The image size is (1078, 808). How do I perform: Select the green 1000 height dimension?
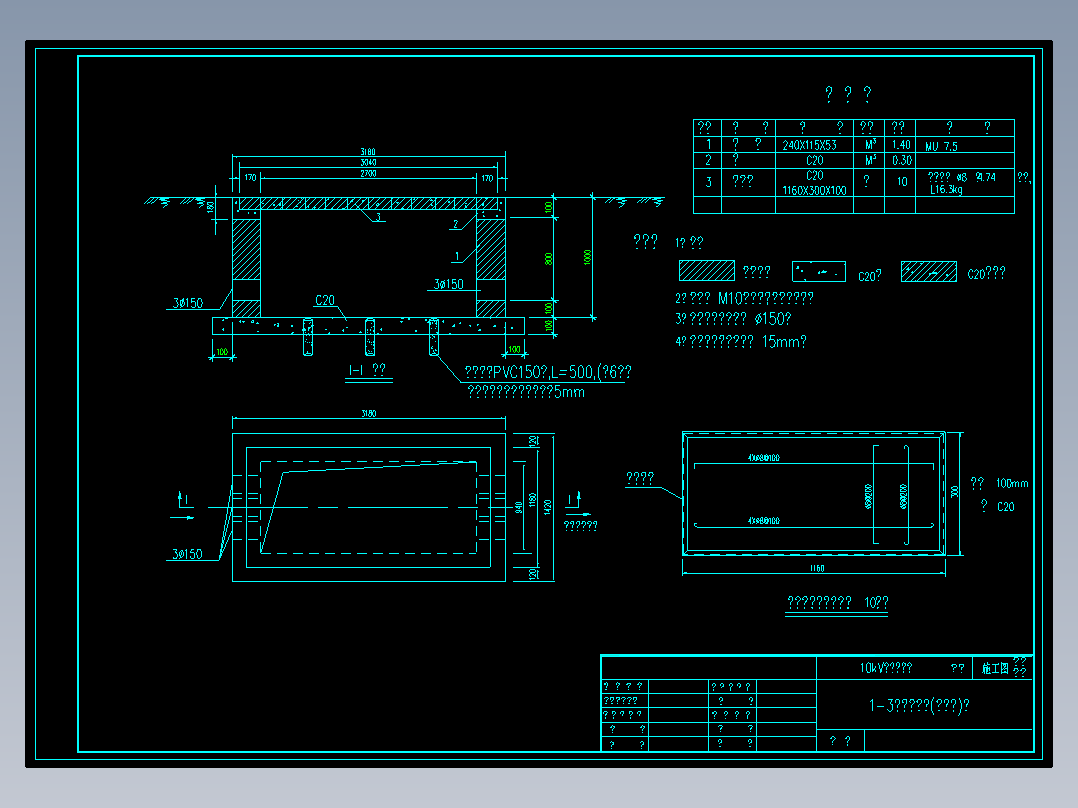[587, 257]
